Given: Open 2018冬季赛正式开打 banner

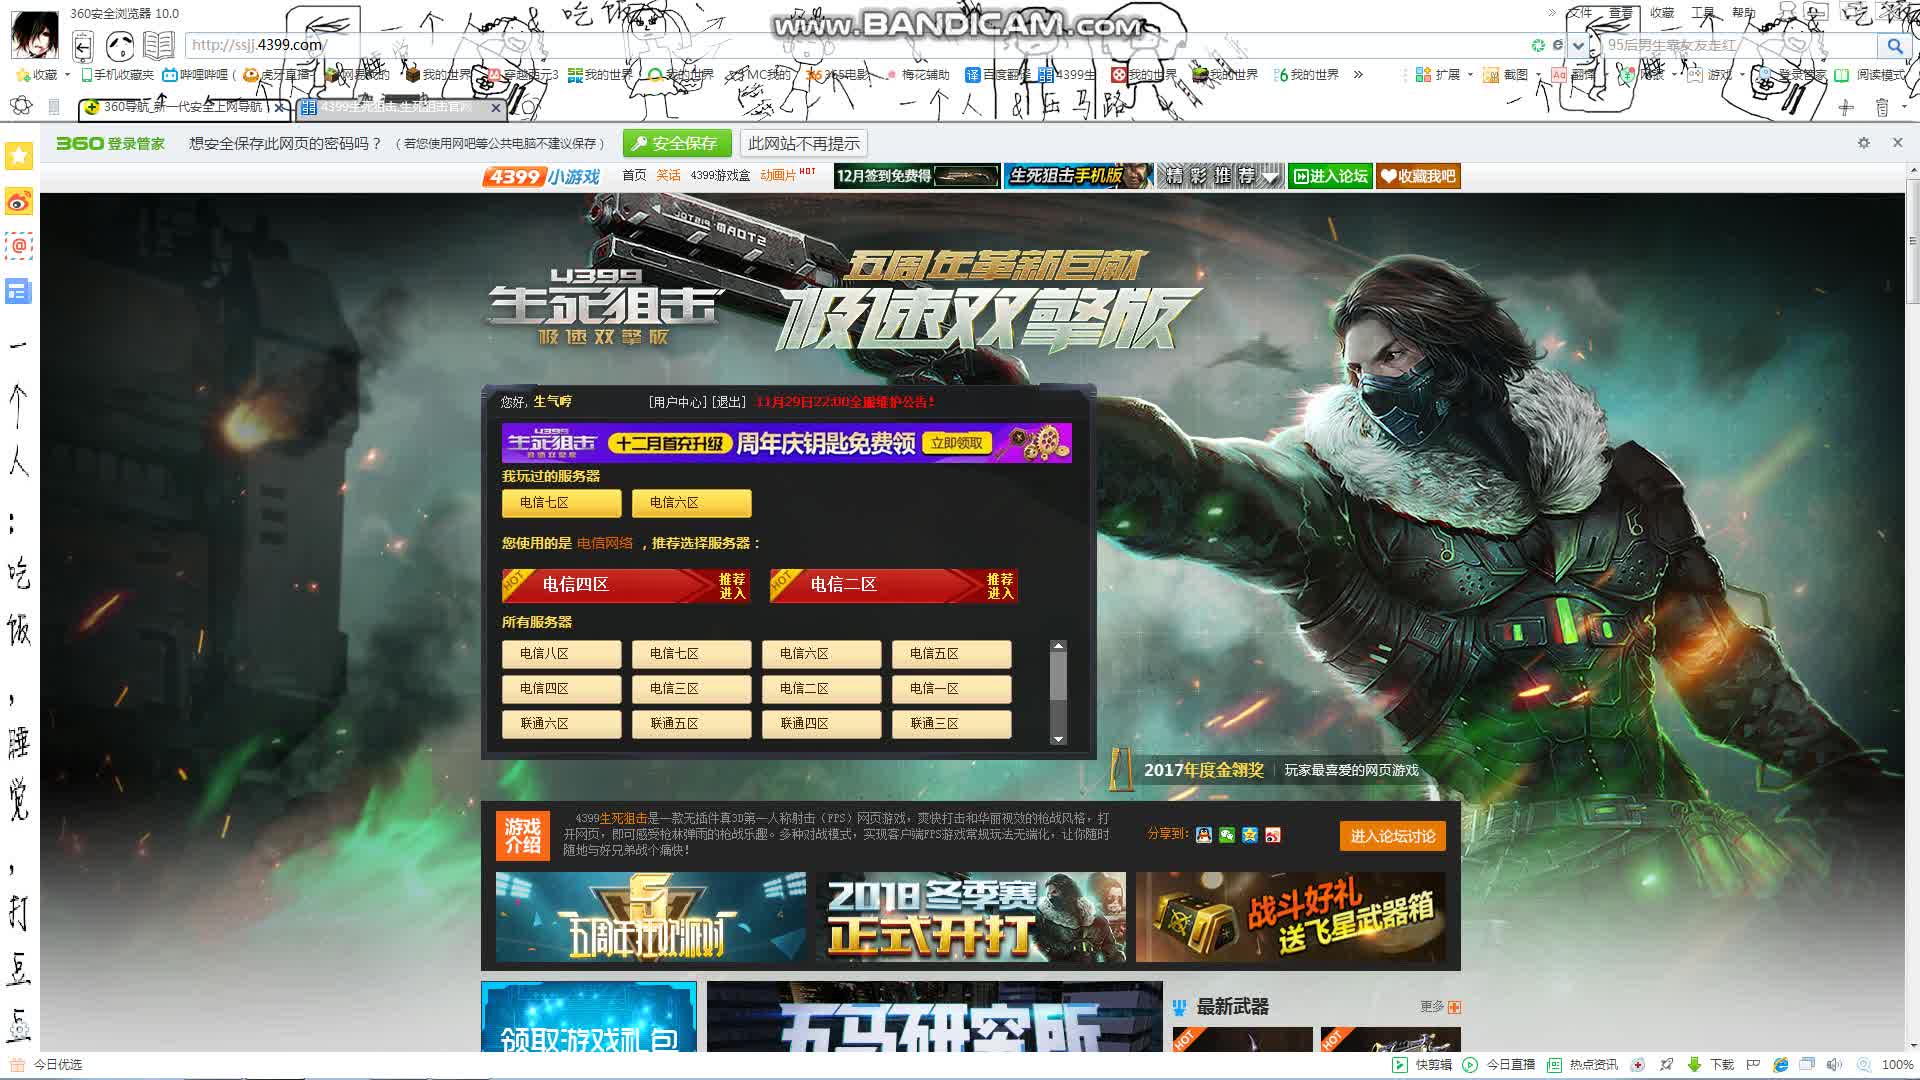Looking at the screenshot, I should [x=971, y=917].
